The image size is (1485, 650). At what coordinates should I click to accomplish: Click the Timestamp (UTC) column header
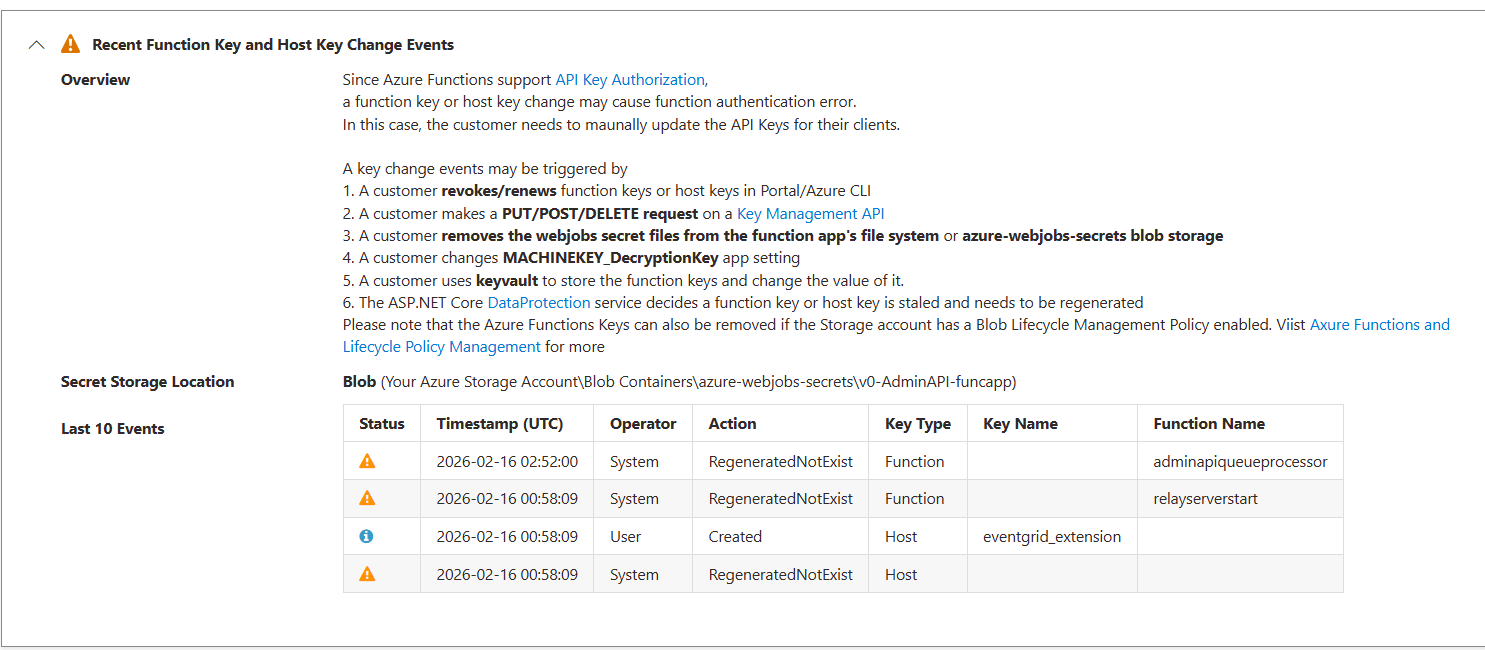(x=500, y=424)
